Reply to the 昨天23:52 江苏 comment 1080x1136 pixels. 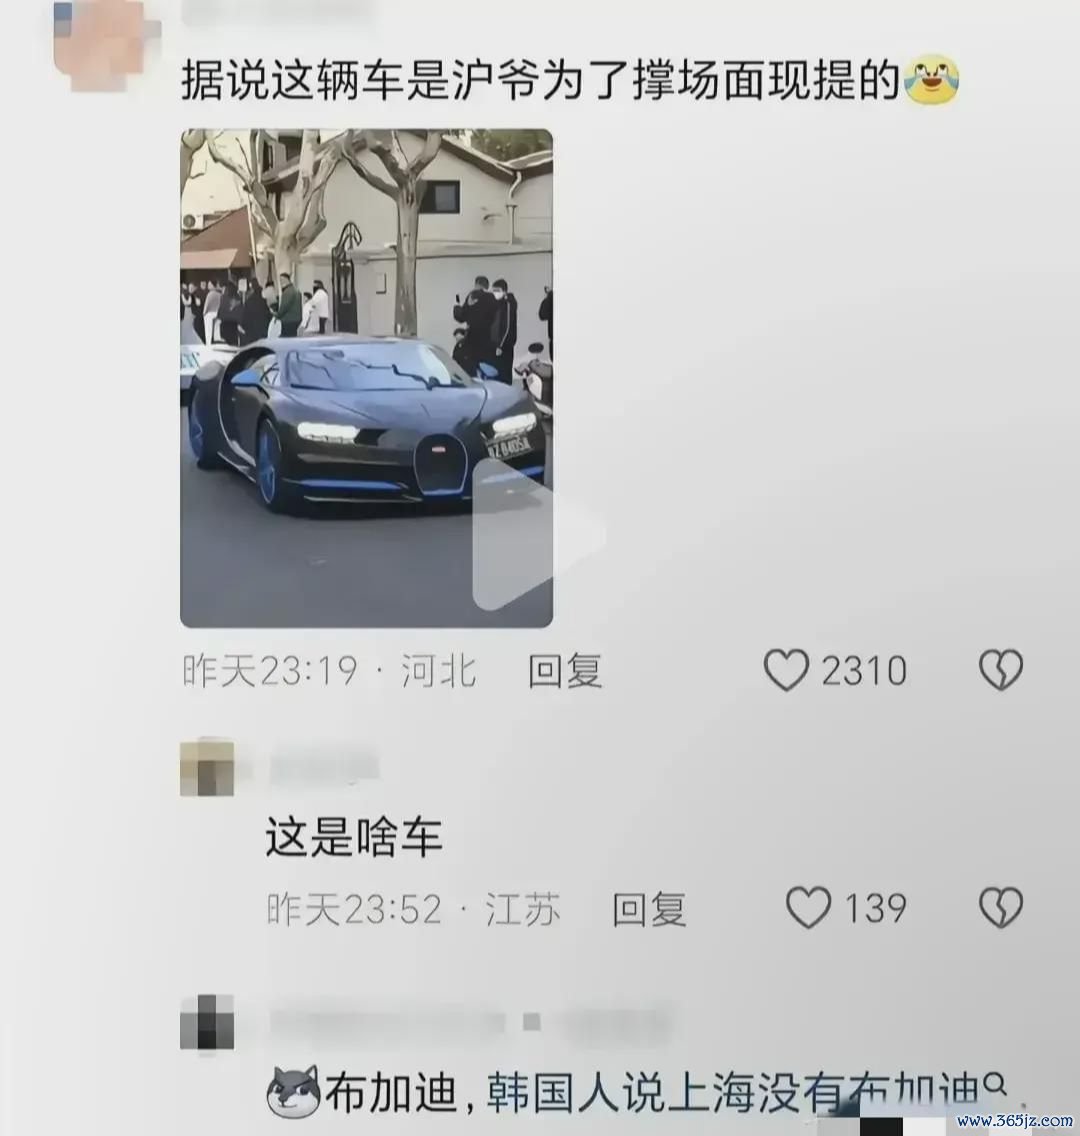649,909
